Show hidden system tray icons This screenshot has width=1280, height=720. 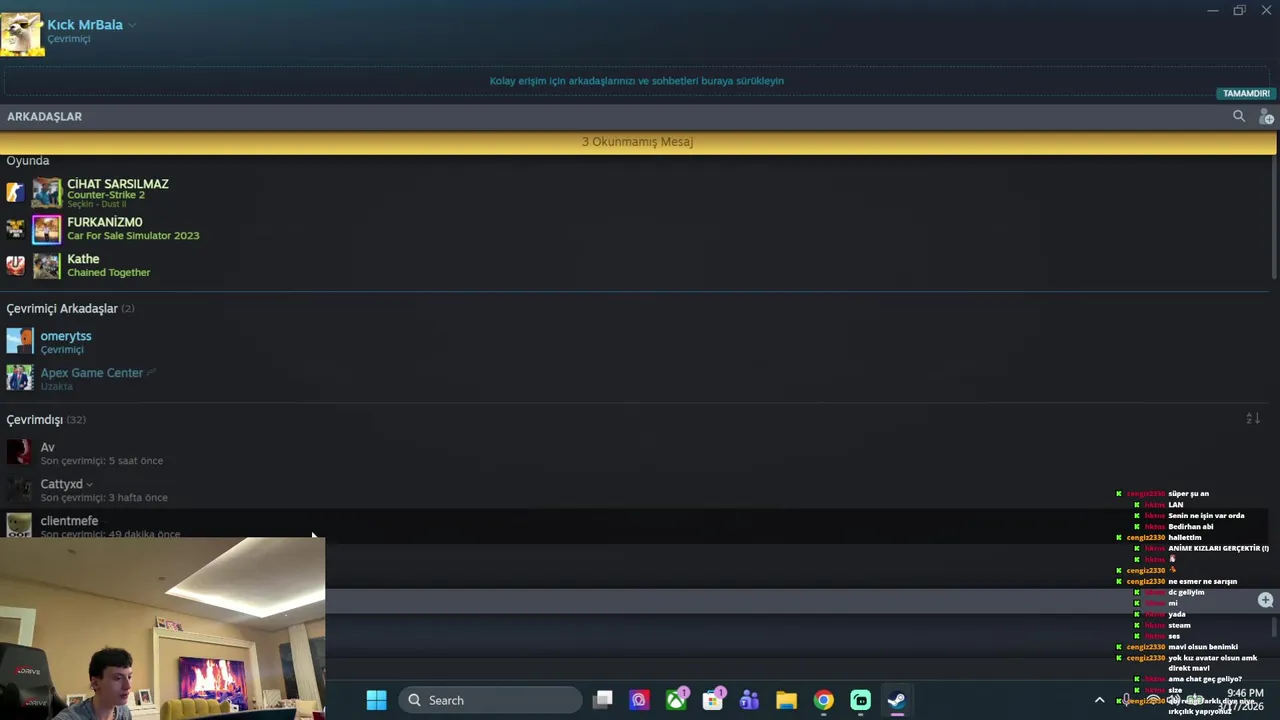tap(1100, 700)
